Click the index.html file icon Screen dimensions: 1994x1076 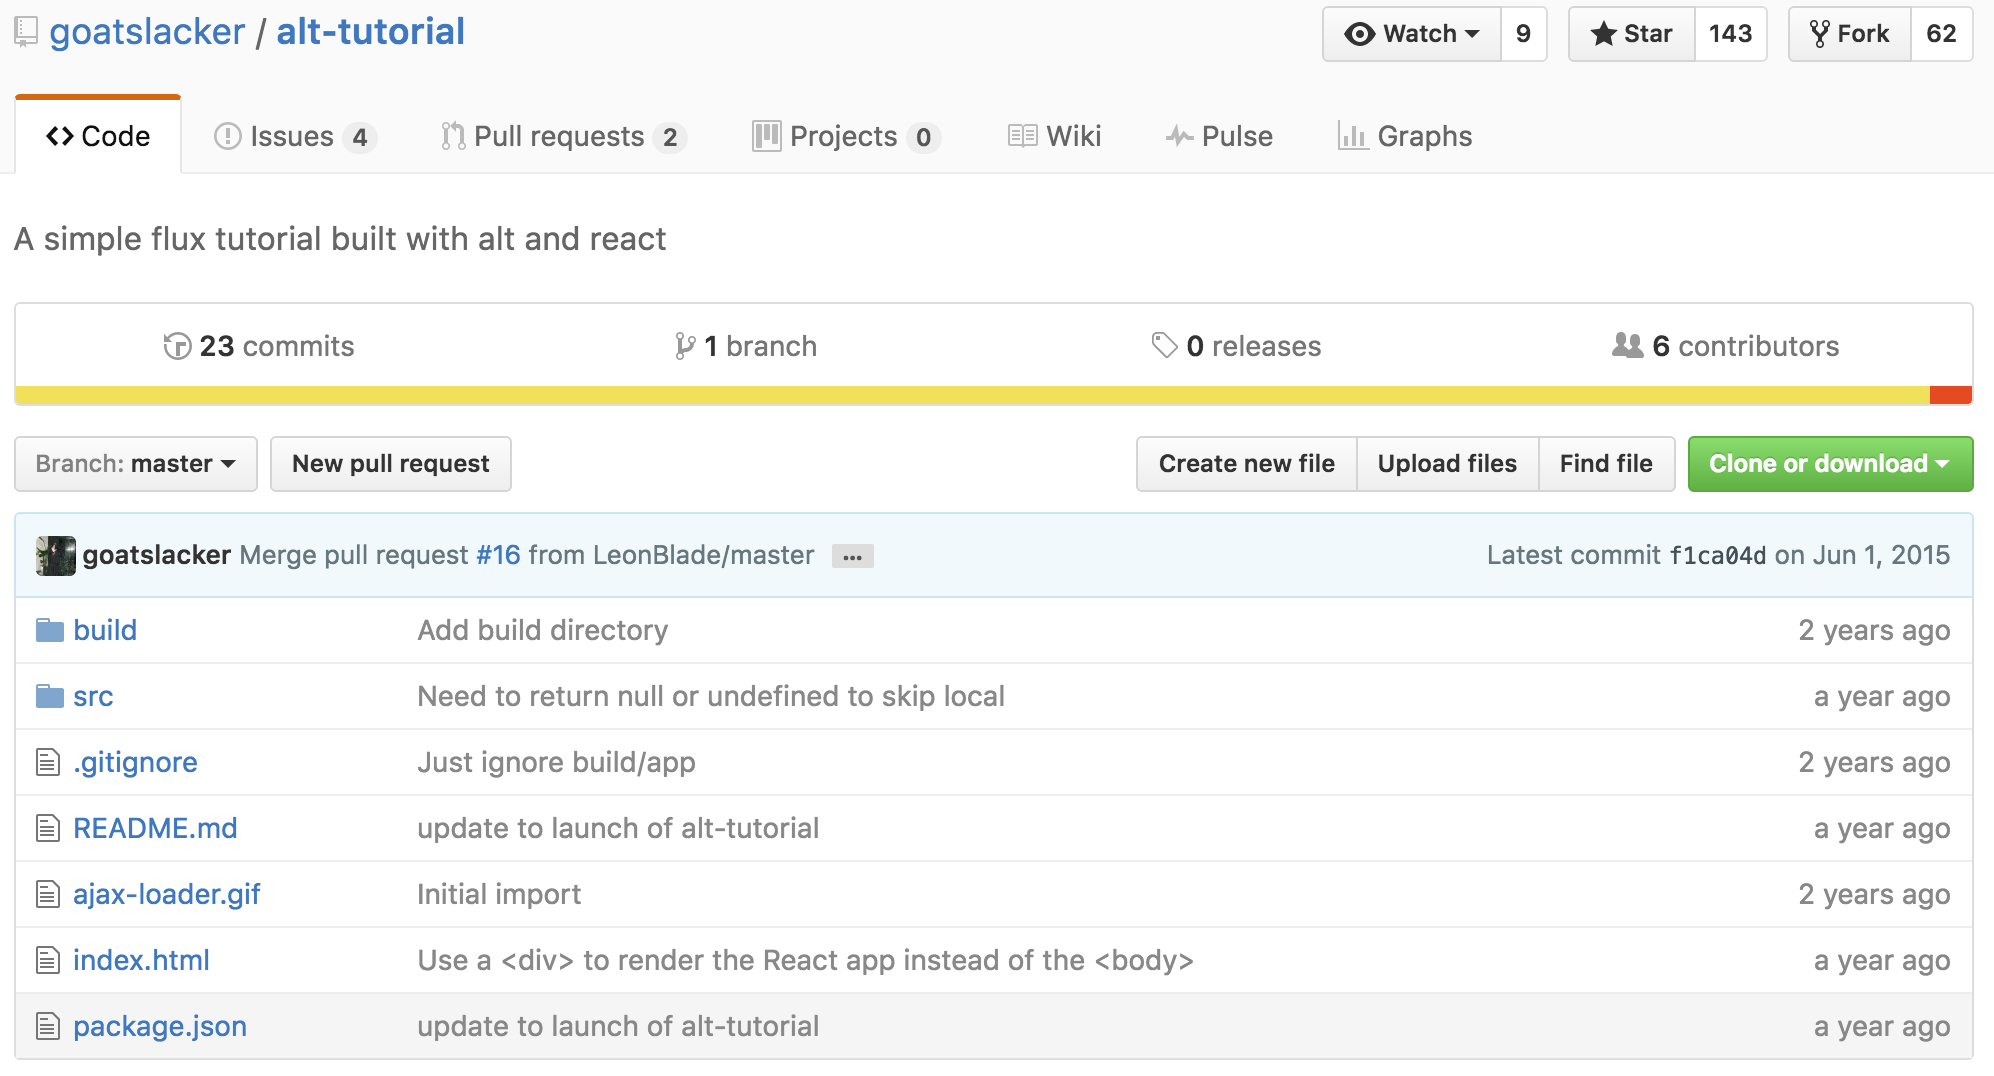[x=48, y=960]
